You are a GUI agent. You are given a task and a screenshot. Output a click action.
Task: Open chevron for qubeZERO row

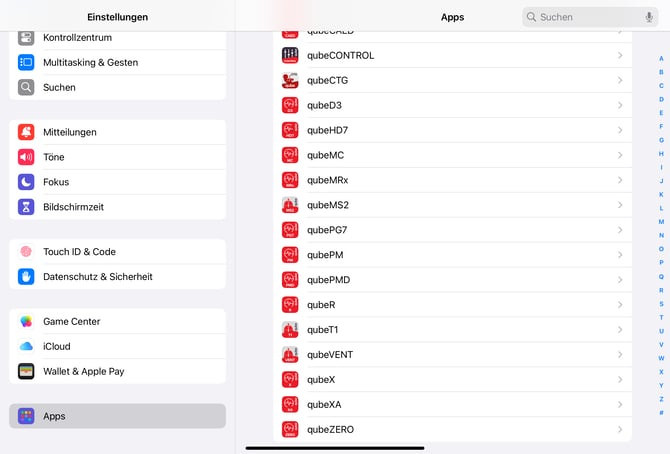(x=620, y=430)
